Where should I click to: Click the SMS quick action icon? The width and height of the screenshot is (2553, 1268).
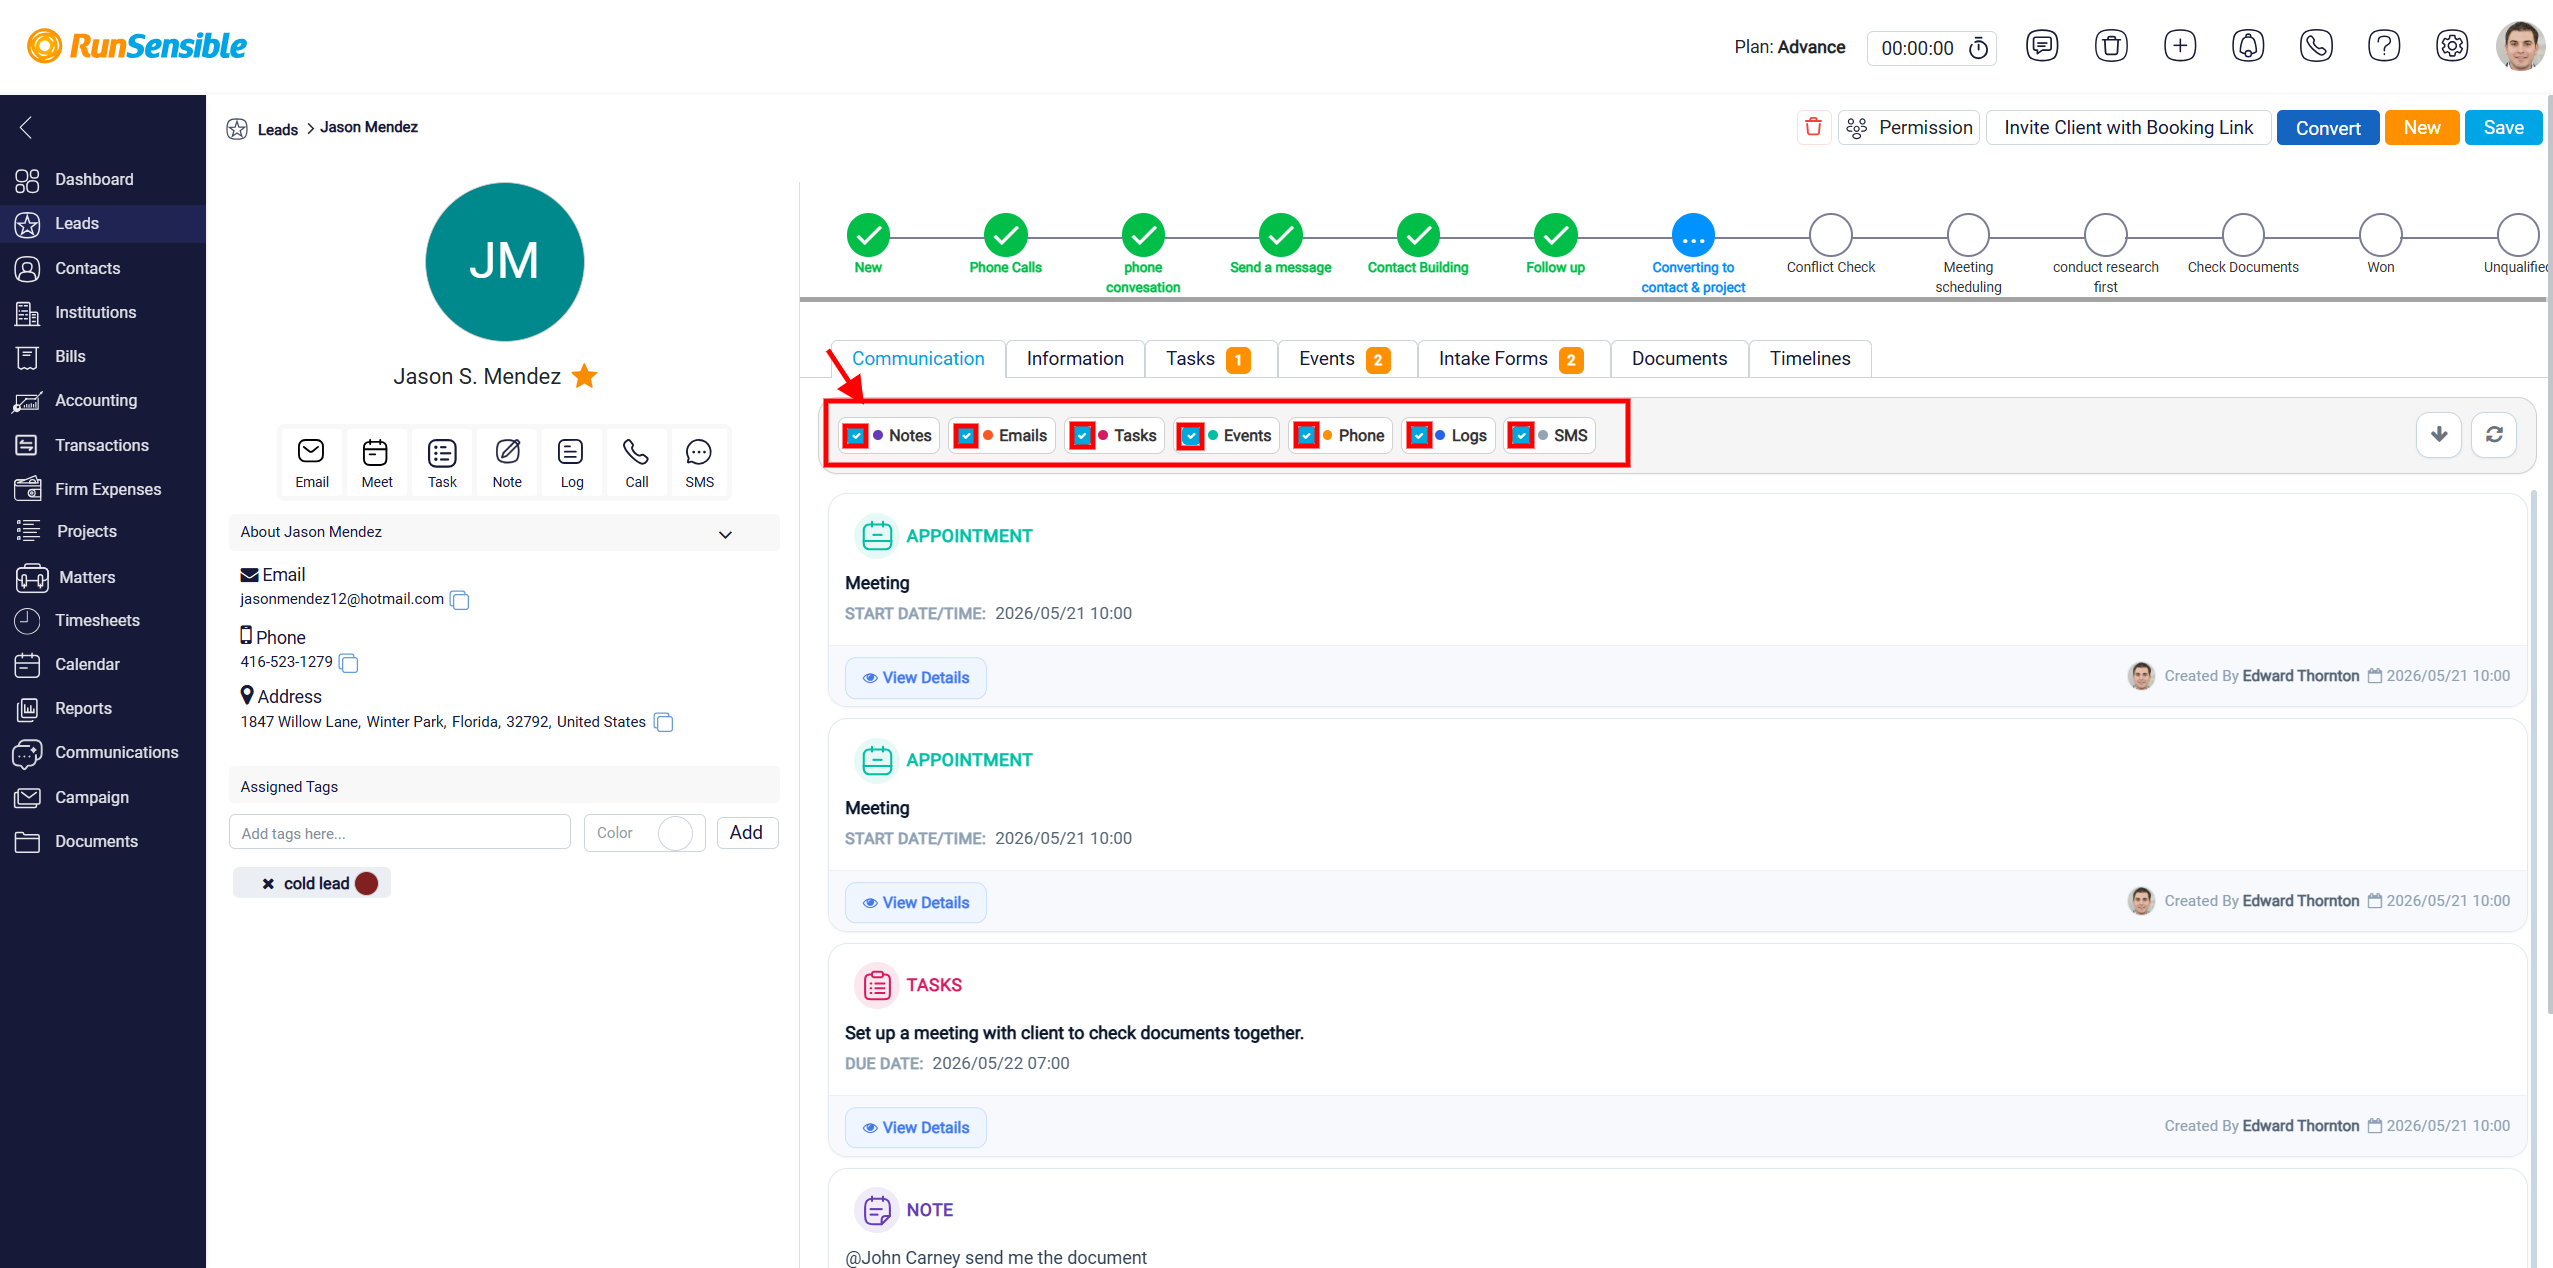(699, 463)
